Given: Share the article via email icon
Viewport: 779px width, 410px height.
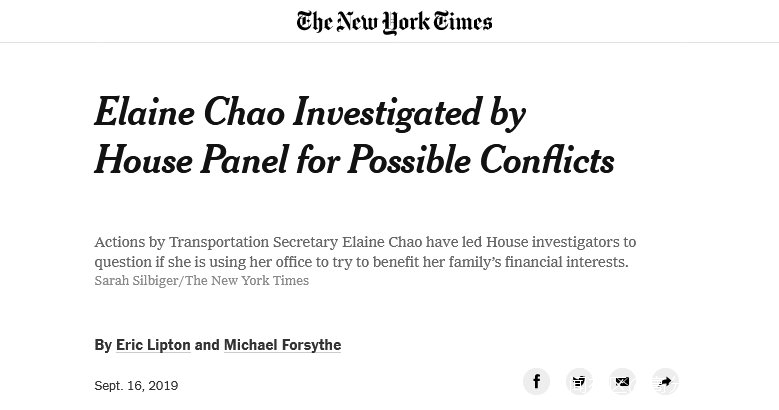Looking at the screenshot, I should coord(622,381).
